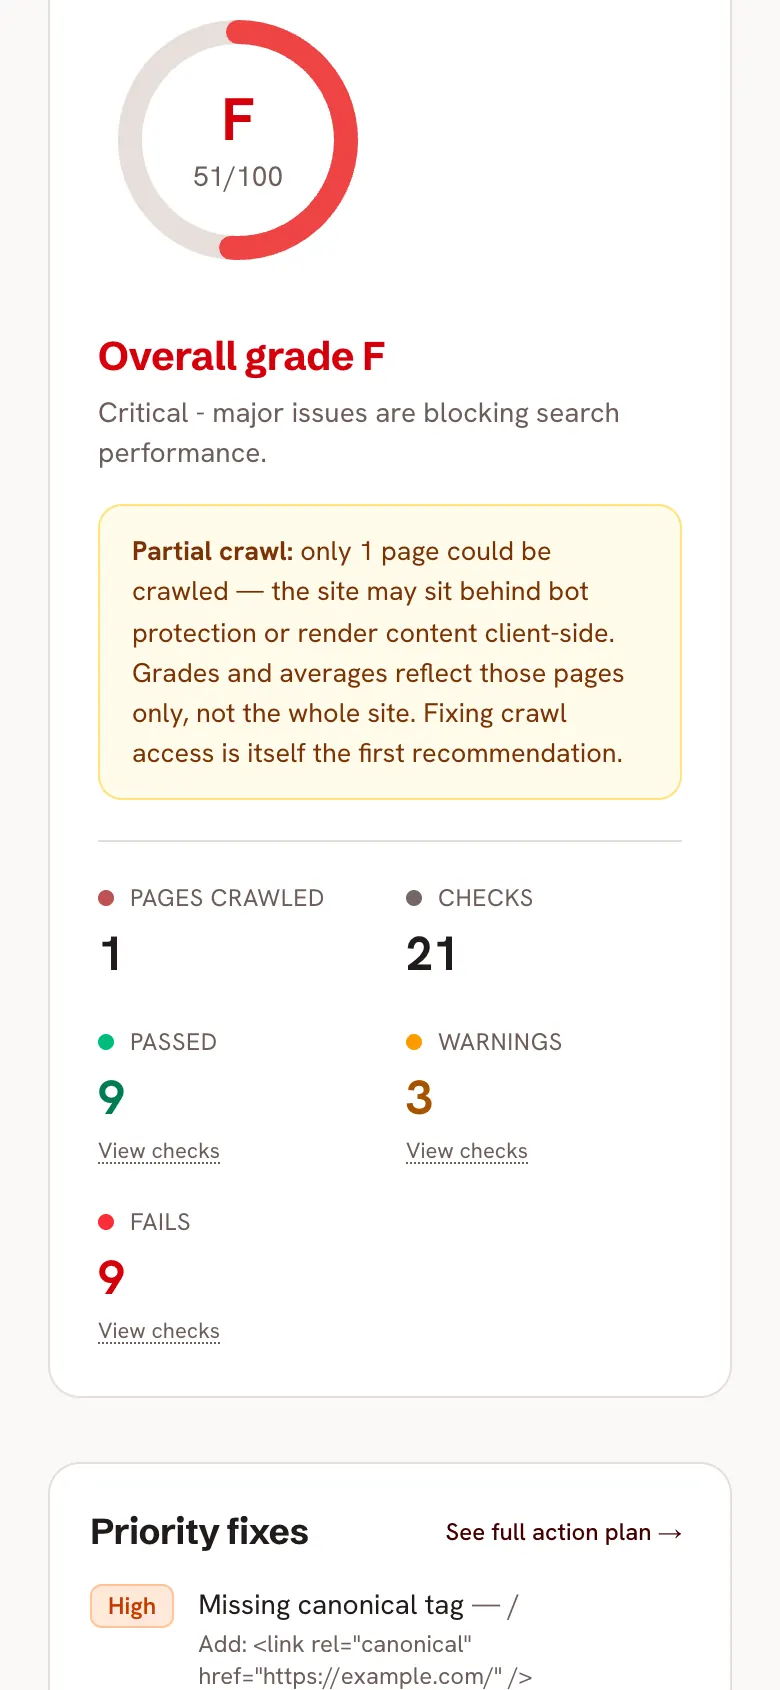Click the red Pages Crawled dot

pyautogui.click(x=106, y=898)
